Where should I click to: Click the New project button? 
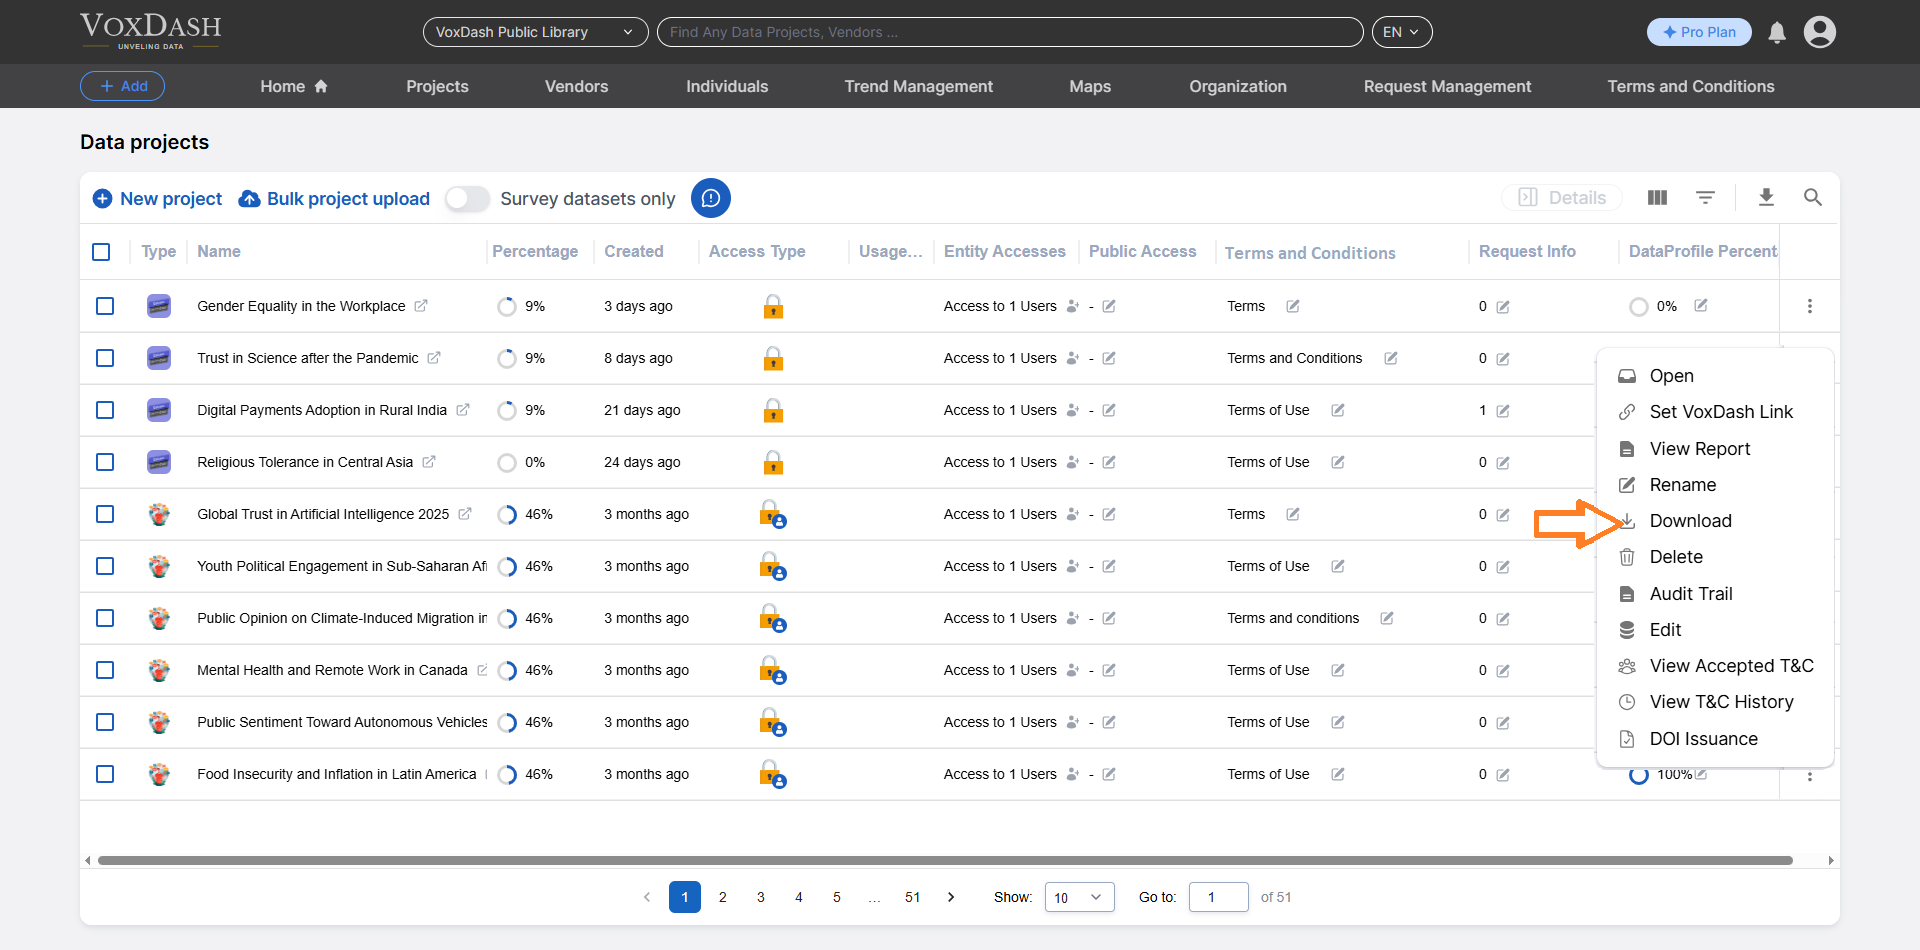tap(156, 198)
